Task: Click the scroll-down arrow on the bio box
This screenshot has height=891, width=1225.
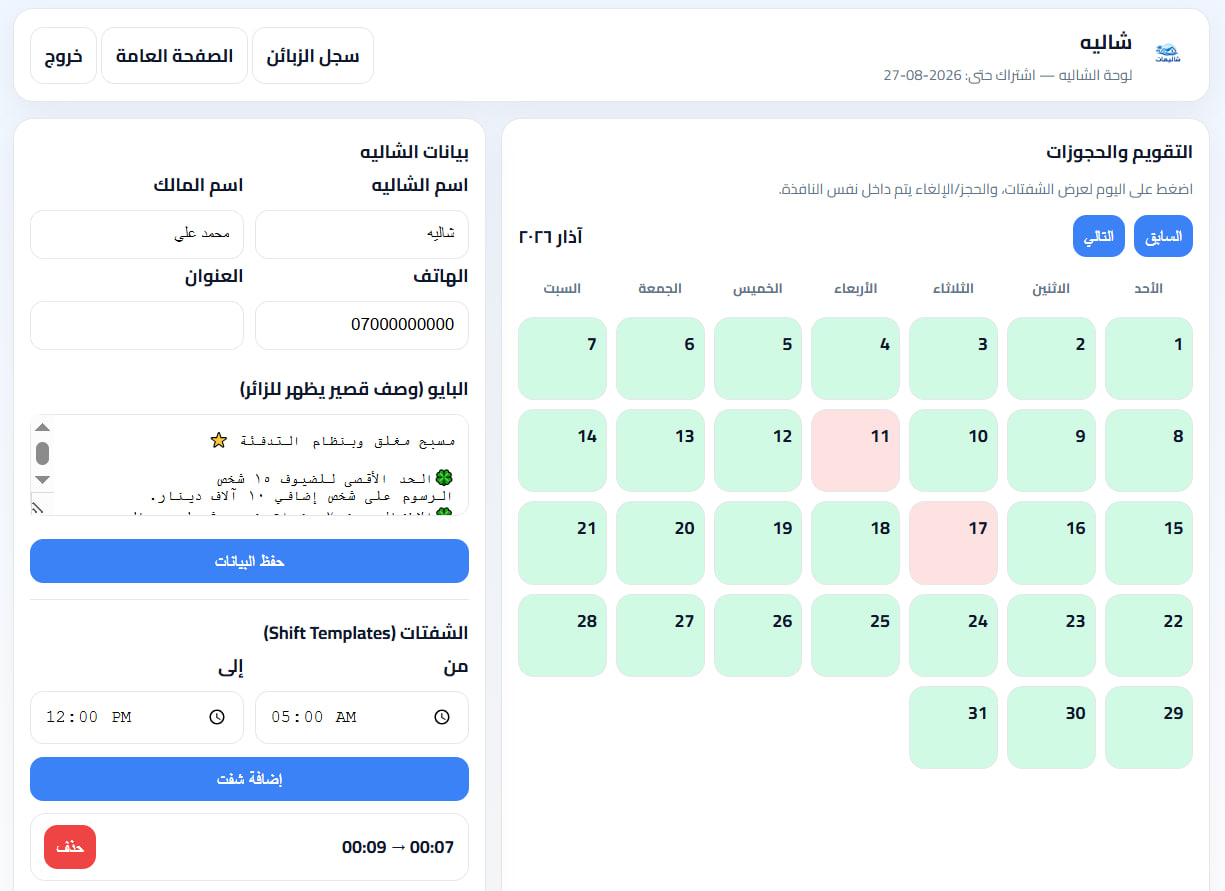Action: coord(42,479)
